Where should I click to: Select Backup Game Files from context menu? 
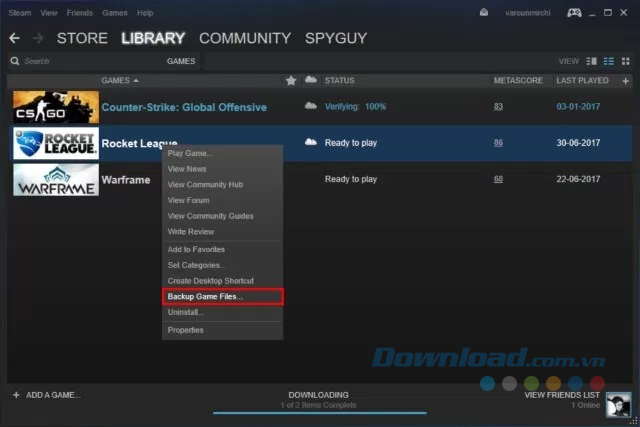205,297
